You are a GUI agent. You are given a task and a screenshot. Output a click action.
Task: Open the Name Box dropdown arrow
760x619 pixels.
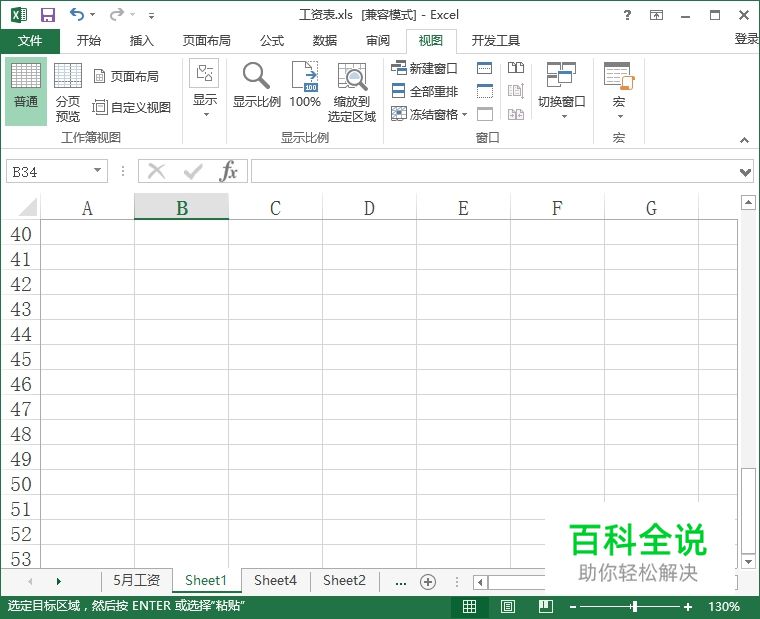97,170
